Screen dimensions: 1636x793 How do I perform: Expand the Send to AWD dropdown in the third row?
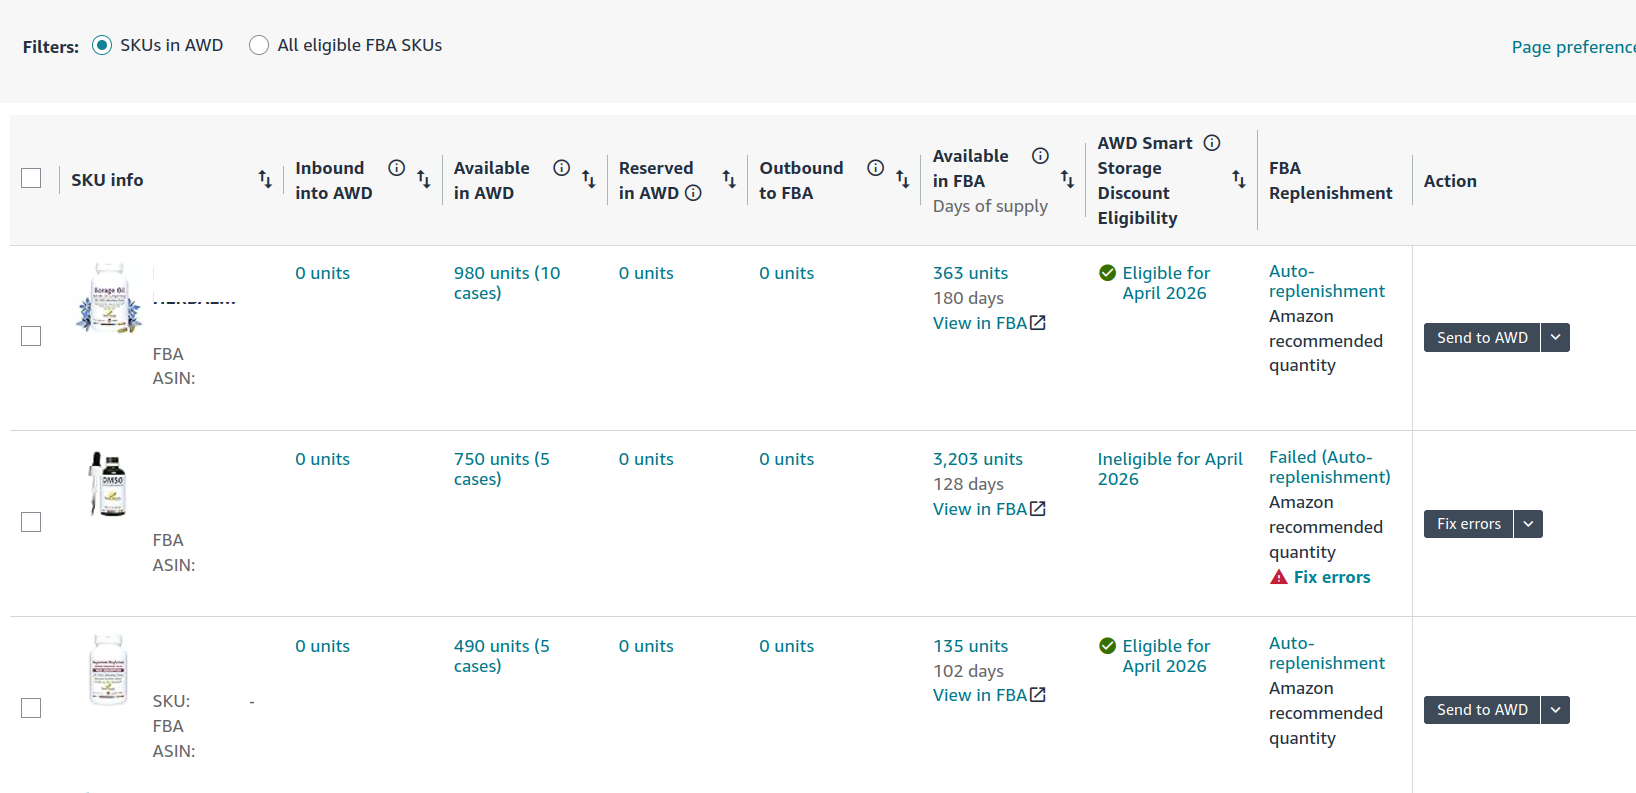coord(1555,710)
